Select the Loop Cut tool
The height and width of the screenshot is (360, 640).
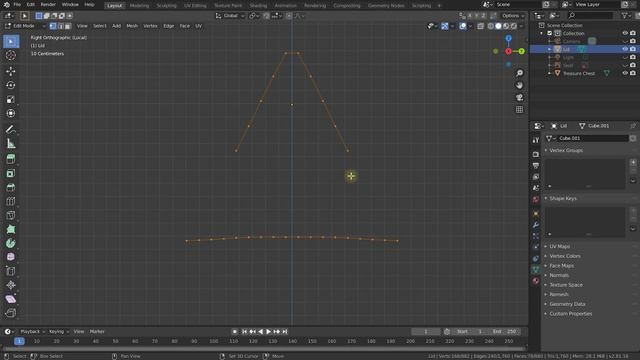[11, 202]
